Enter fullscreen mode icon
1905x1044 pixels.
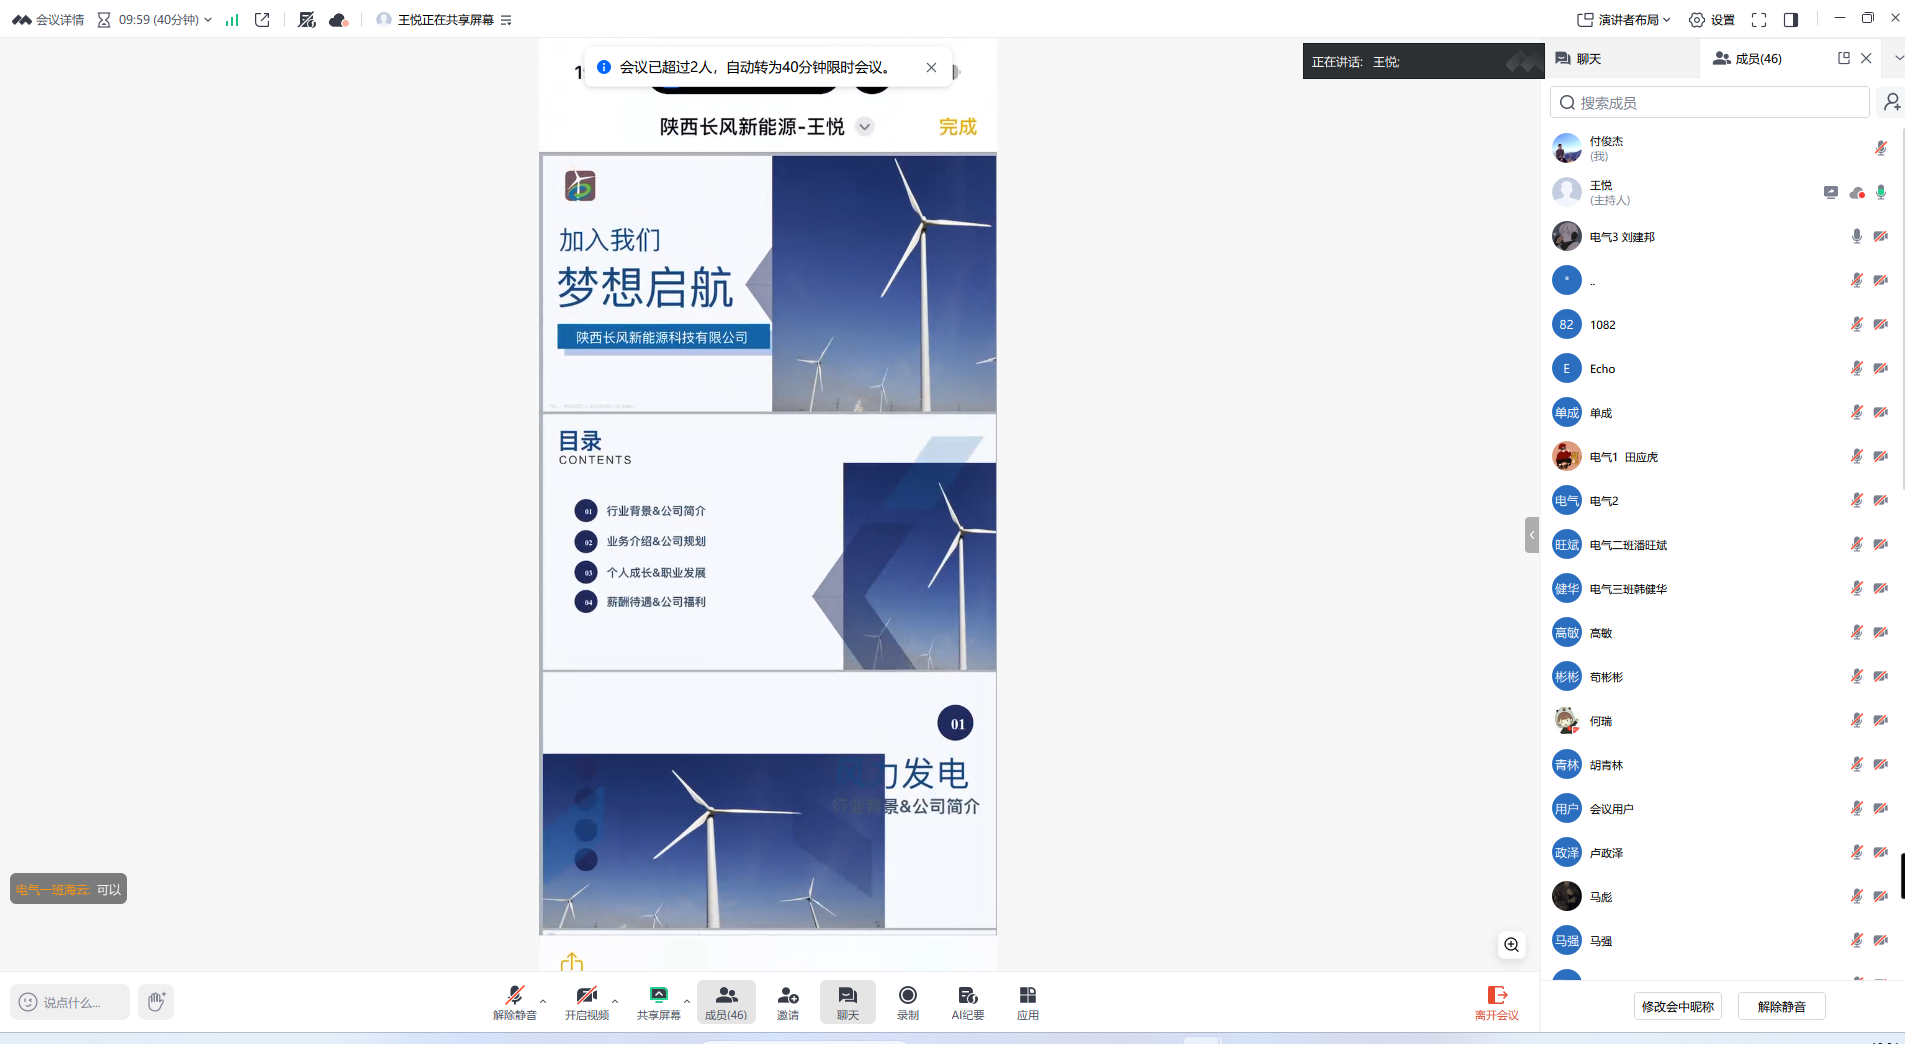1759,20
